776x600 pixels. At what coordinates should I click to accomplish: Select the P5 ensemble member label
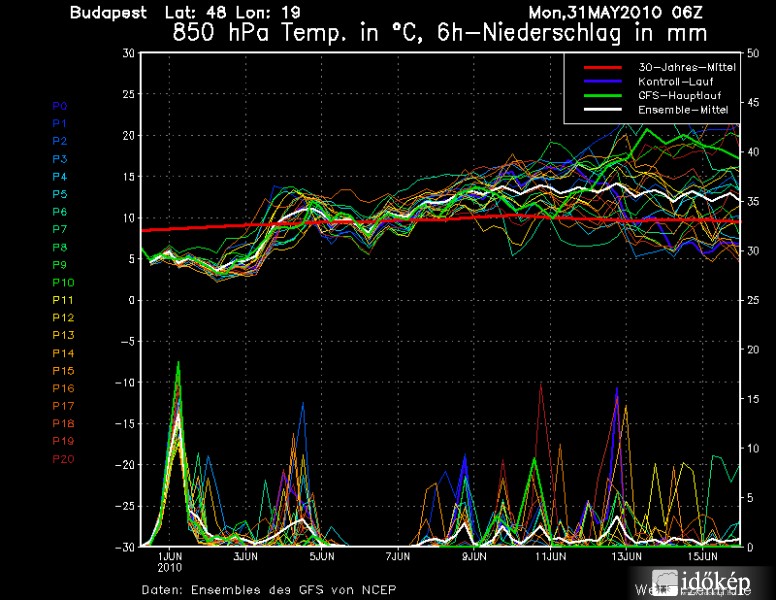[59, 194]
